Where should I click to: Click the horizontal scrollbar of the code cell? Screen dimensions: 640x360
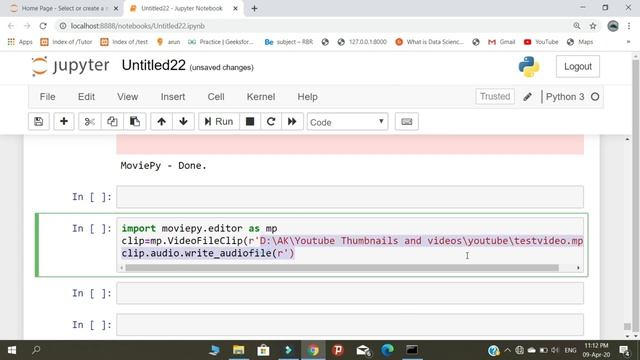342,268
